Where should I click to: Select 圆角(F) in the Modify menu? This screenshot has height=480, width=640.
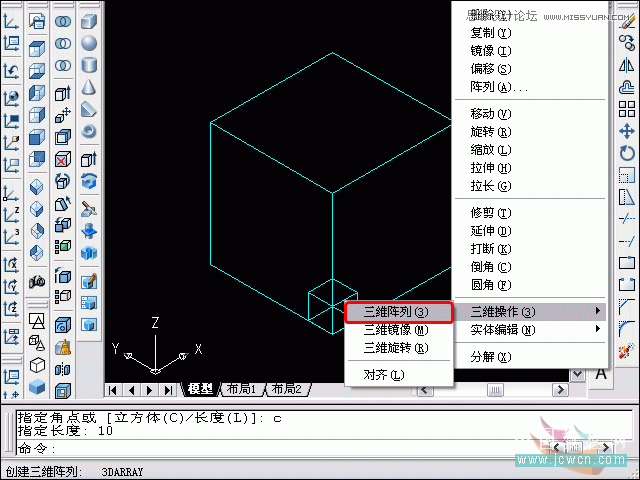(x=530, y=284)
